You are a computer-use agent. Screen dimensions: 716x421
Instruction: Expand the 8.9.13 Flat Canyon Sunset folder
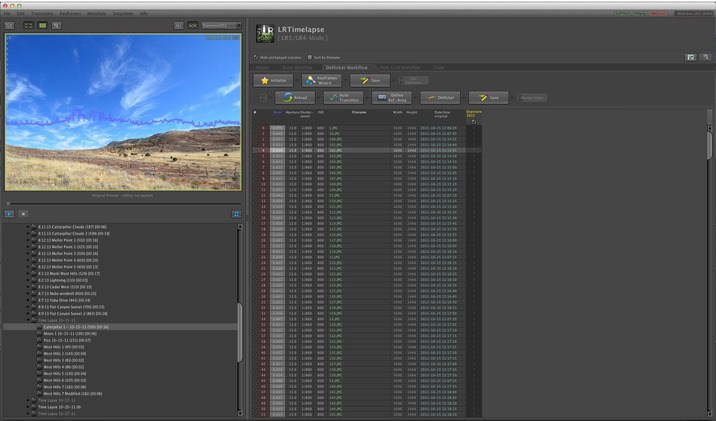click(x=28, y=308)
